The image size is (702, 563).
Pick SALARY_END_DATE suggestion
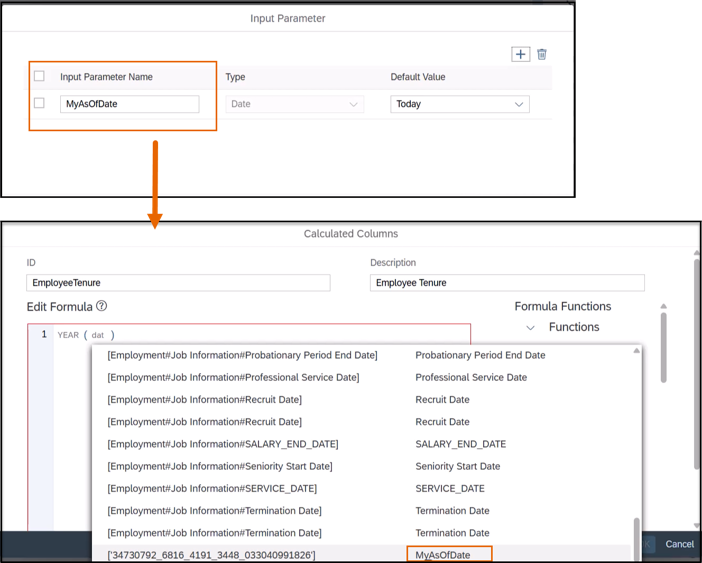tap(460, 444)
